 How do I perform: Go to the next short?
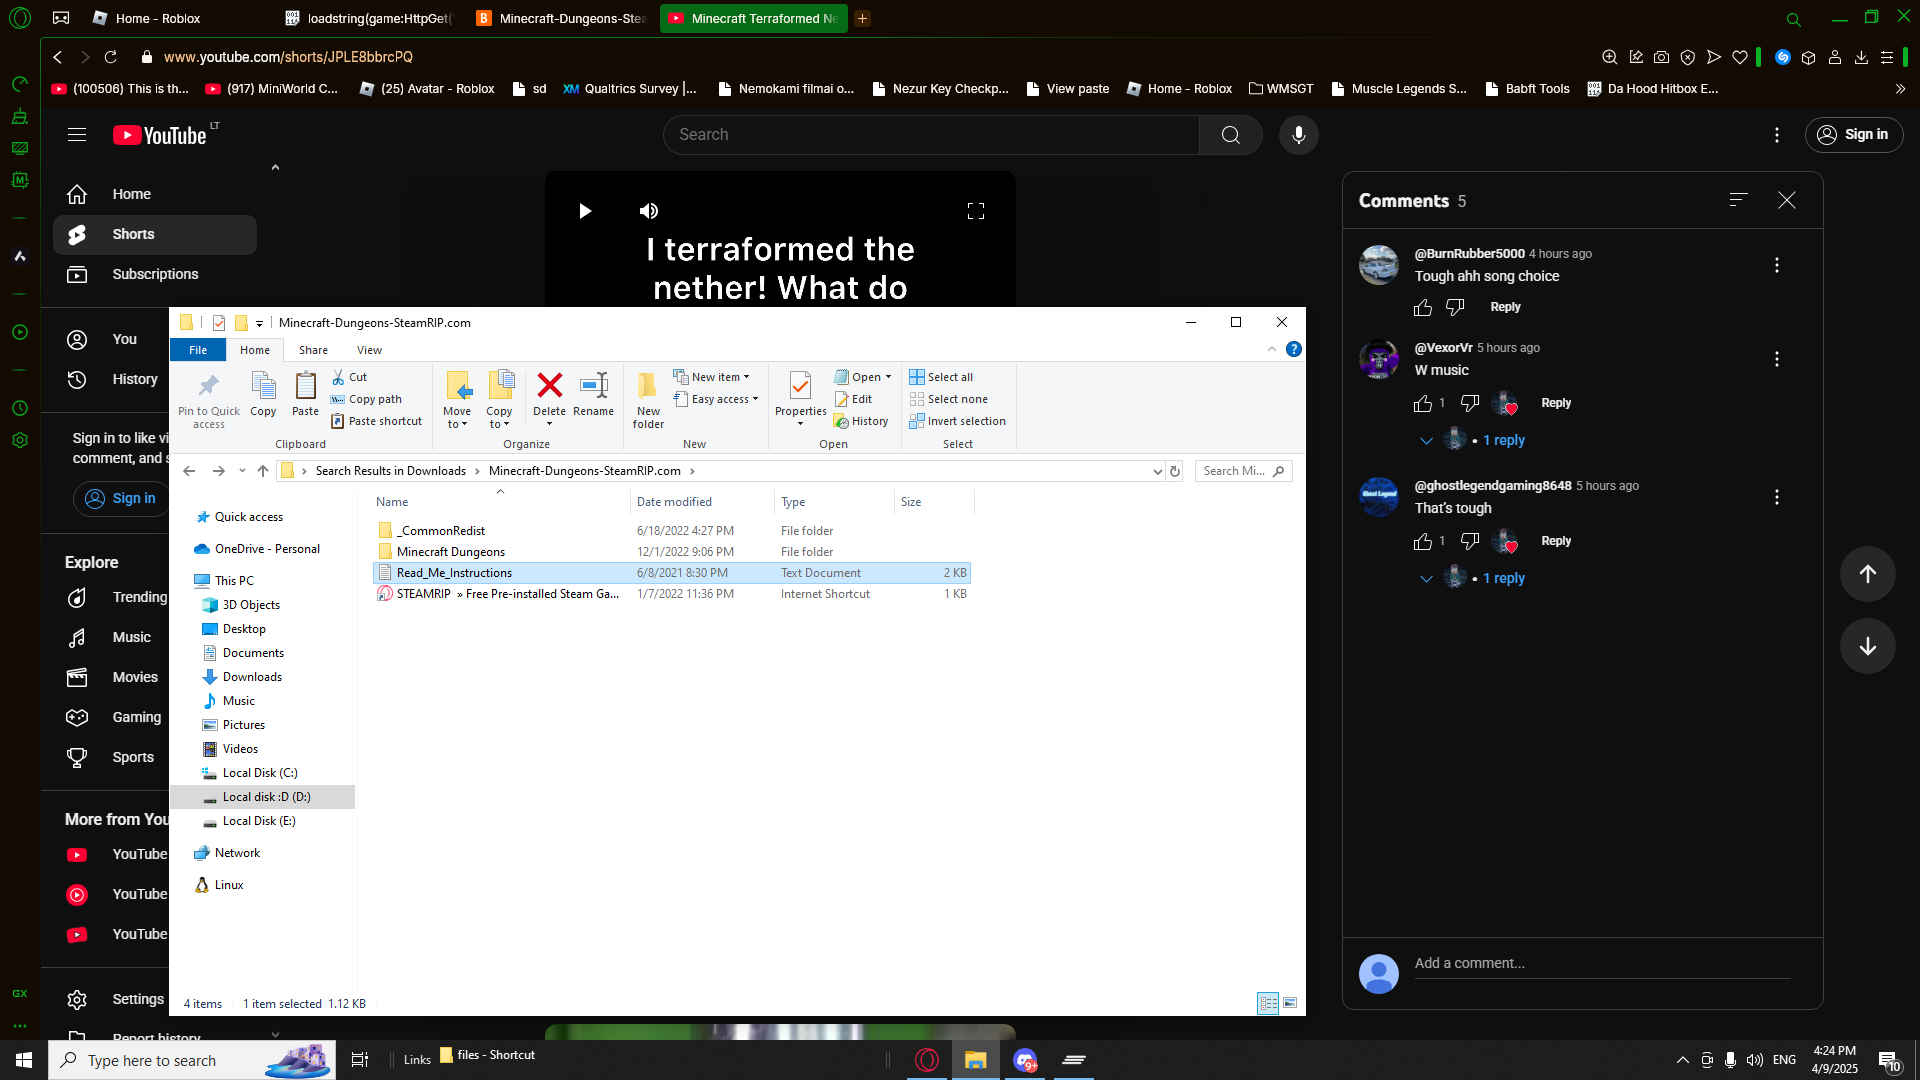pyautogui.click(x=1867, y=646)
